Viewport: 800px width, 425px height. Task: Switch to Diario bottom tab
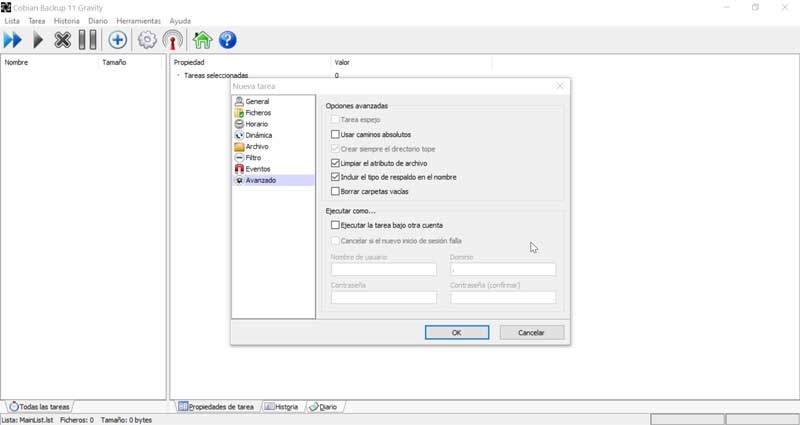point(323,407)
